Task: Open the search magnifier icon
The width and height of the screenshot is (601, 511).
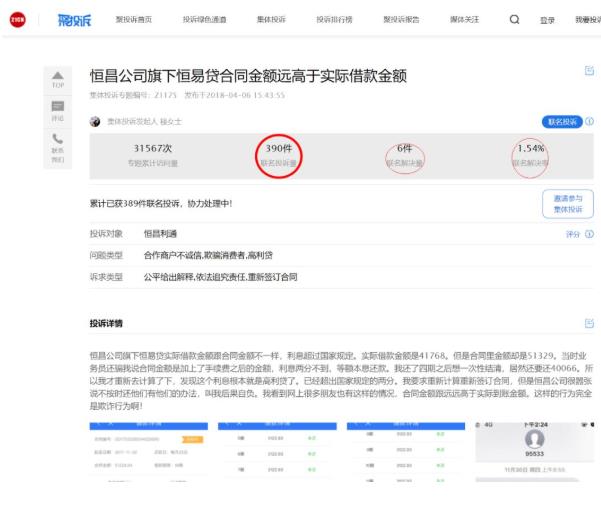Action: [x=514, y=19]
